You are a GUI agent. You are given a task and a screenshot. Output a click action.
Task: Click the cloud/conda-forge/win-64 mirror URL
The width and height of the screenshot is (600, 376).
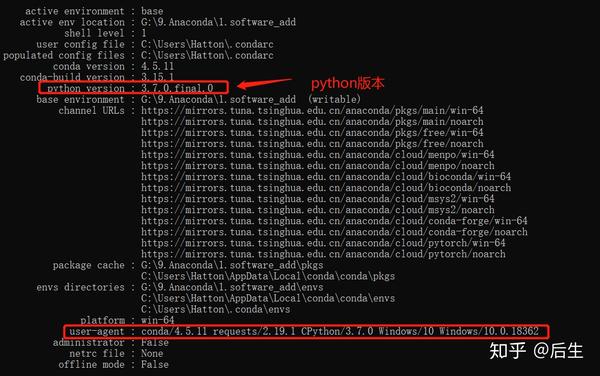coord(334,221)
